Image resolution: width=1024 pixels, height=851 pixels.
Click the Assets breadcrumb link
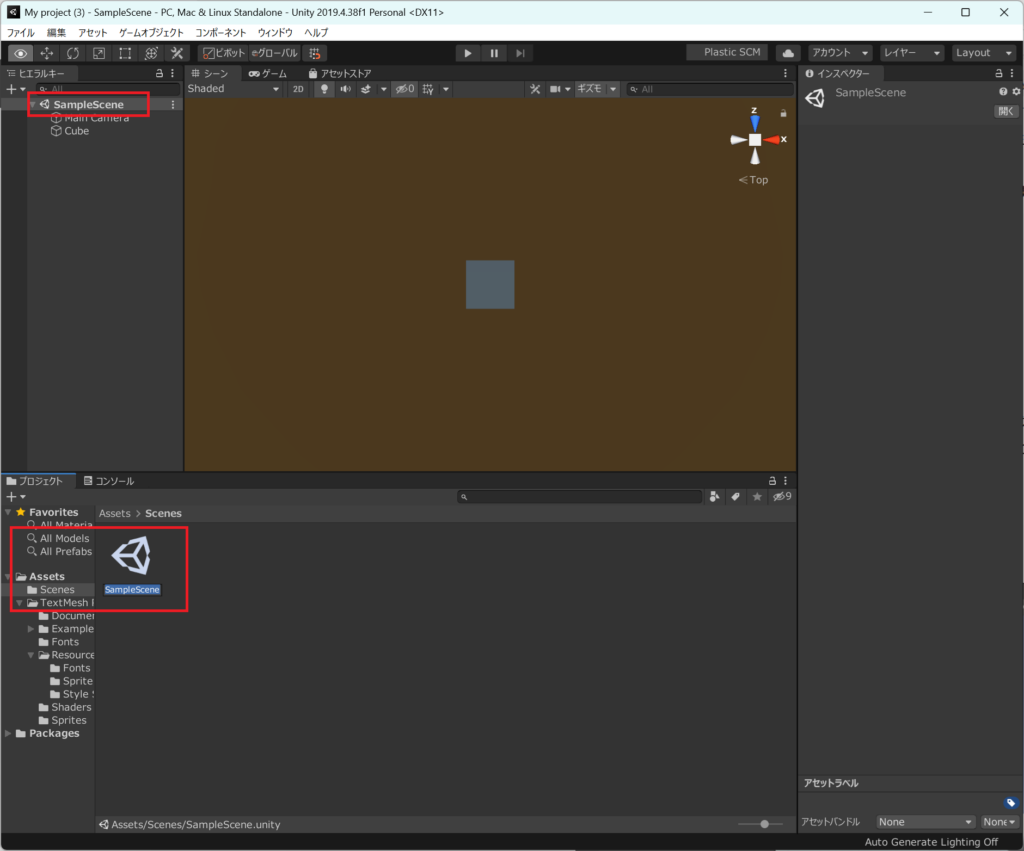click(115, 513)
